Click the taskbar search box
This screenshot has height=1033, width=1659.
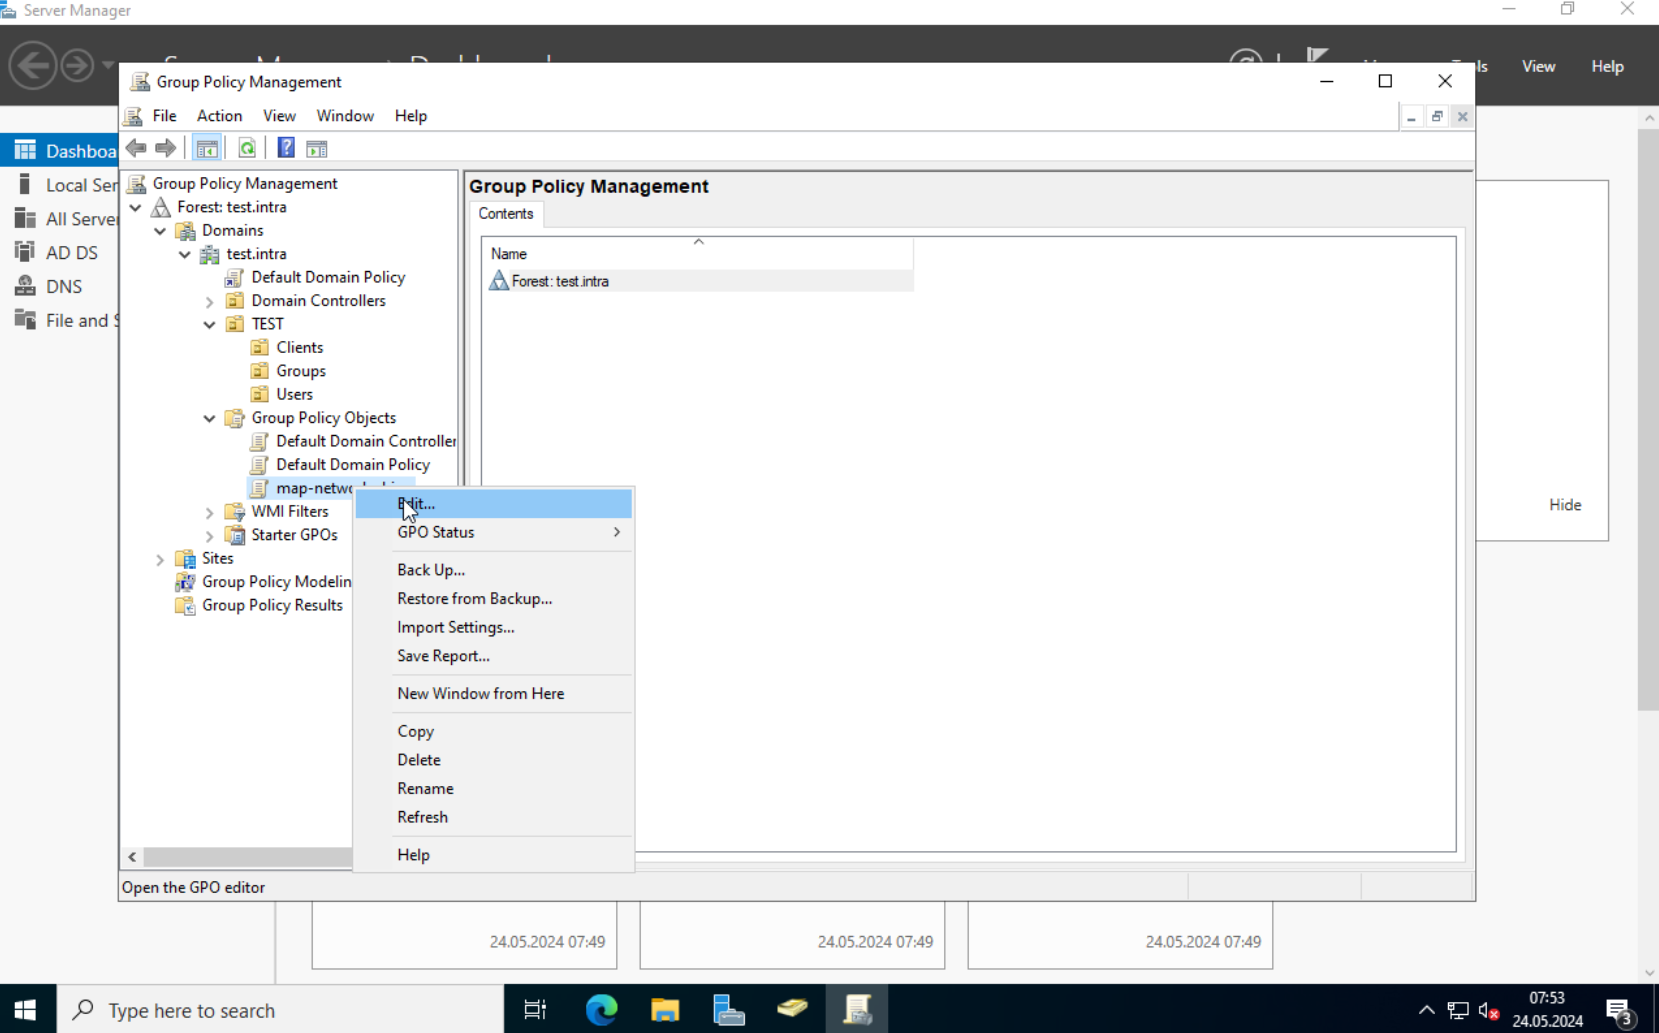280,1010
